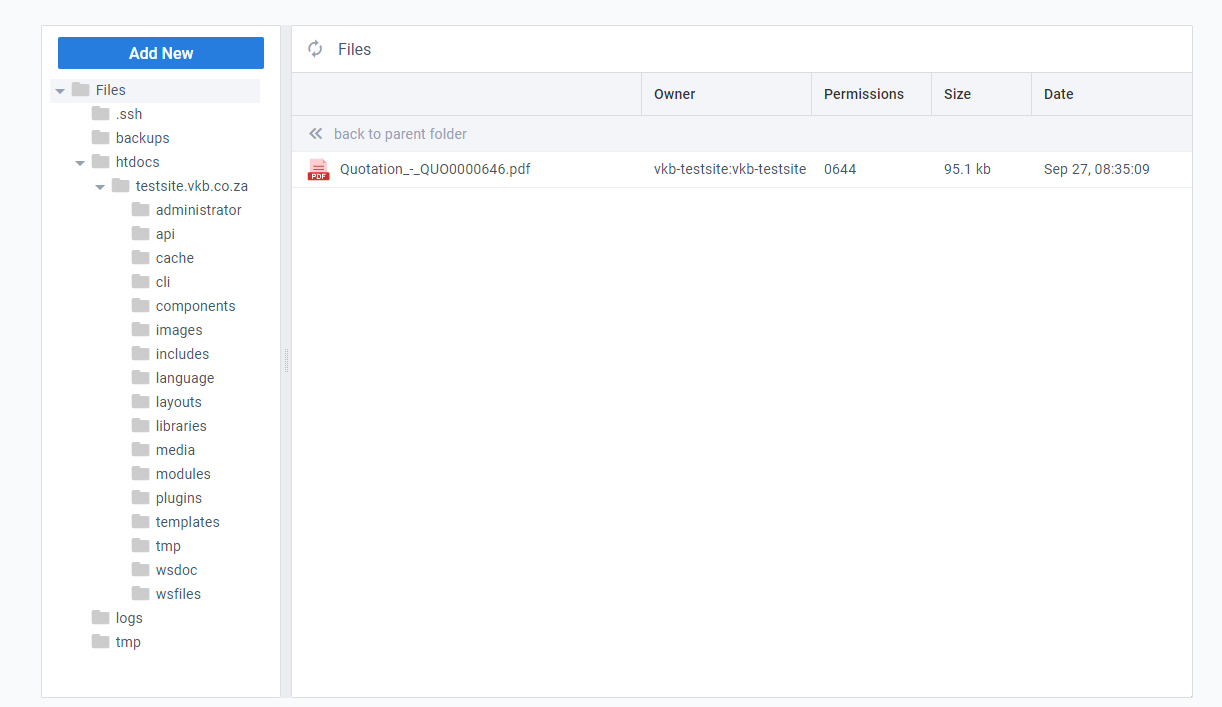Select the .ssh folder icon
Screen dimensions: 1222x707
98,113
